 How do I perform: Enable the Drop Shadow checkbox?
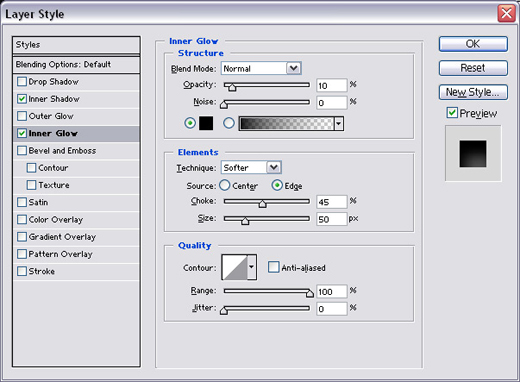(22, 82)
